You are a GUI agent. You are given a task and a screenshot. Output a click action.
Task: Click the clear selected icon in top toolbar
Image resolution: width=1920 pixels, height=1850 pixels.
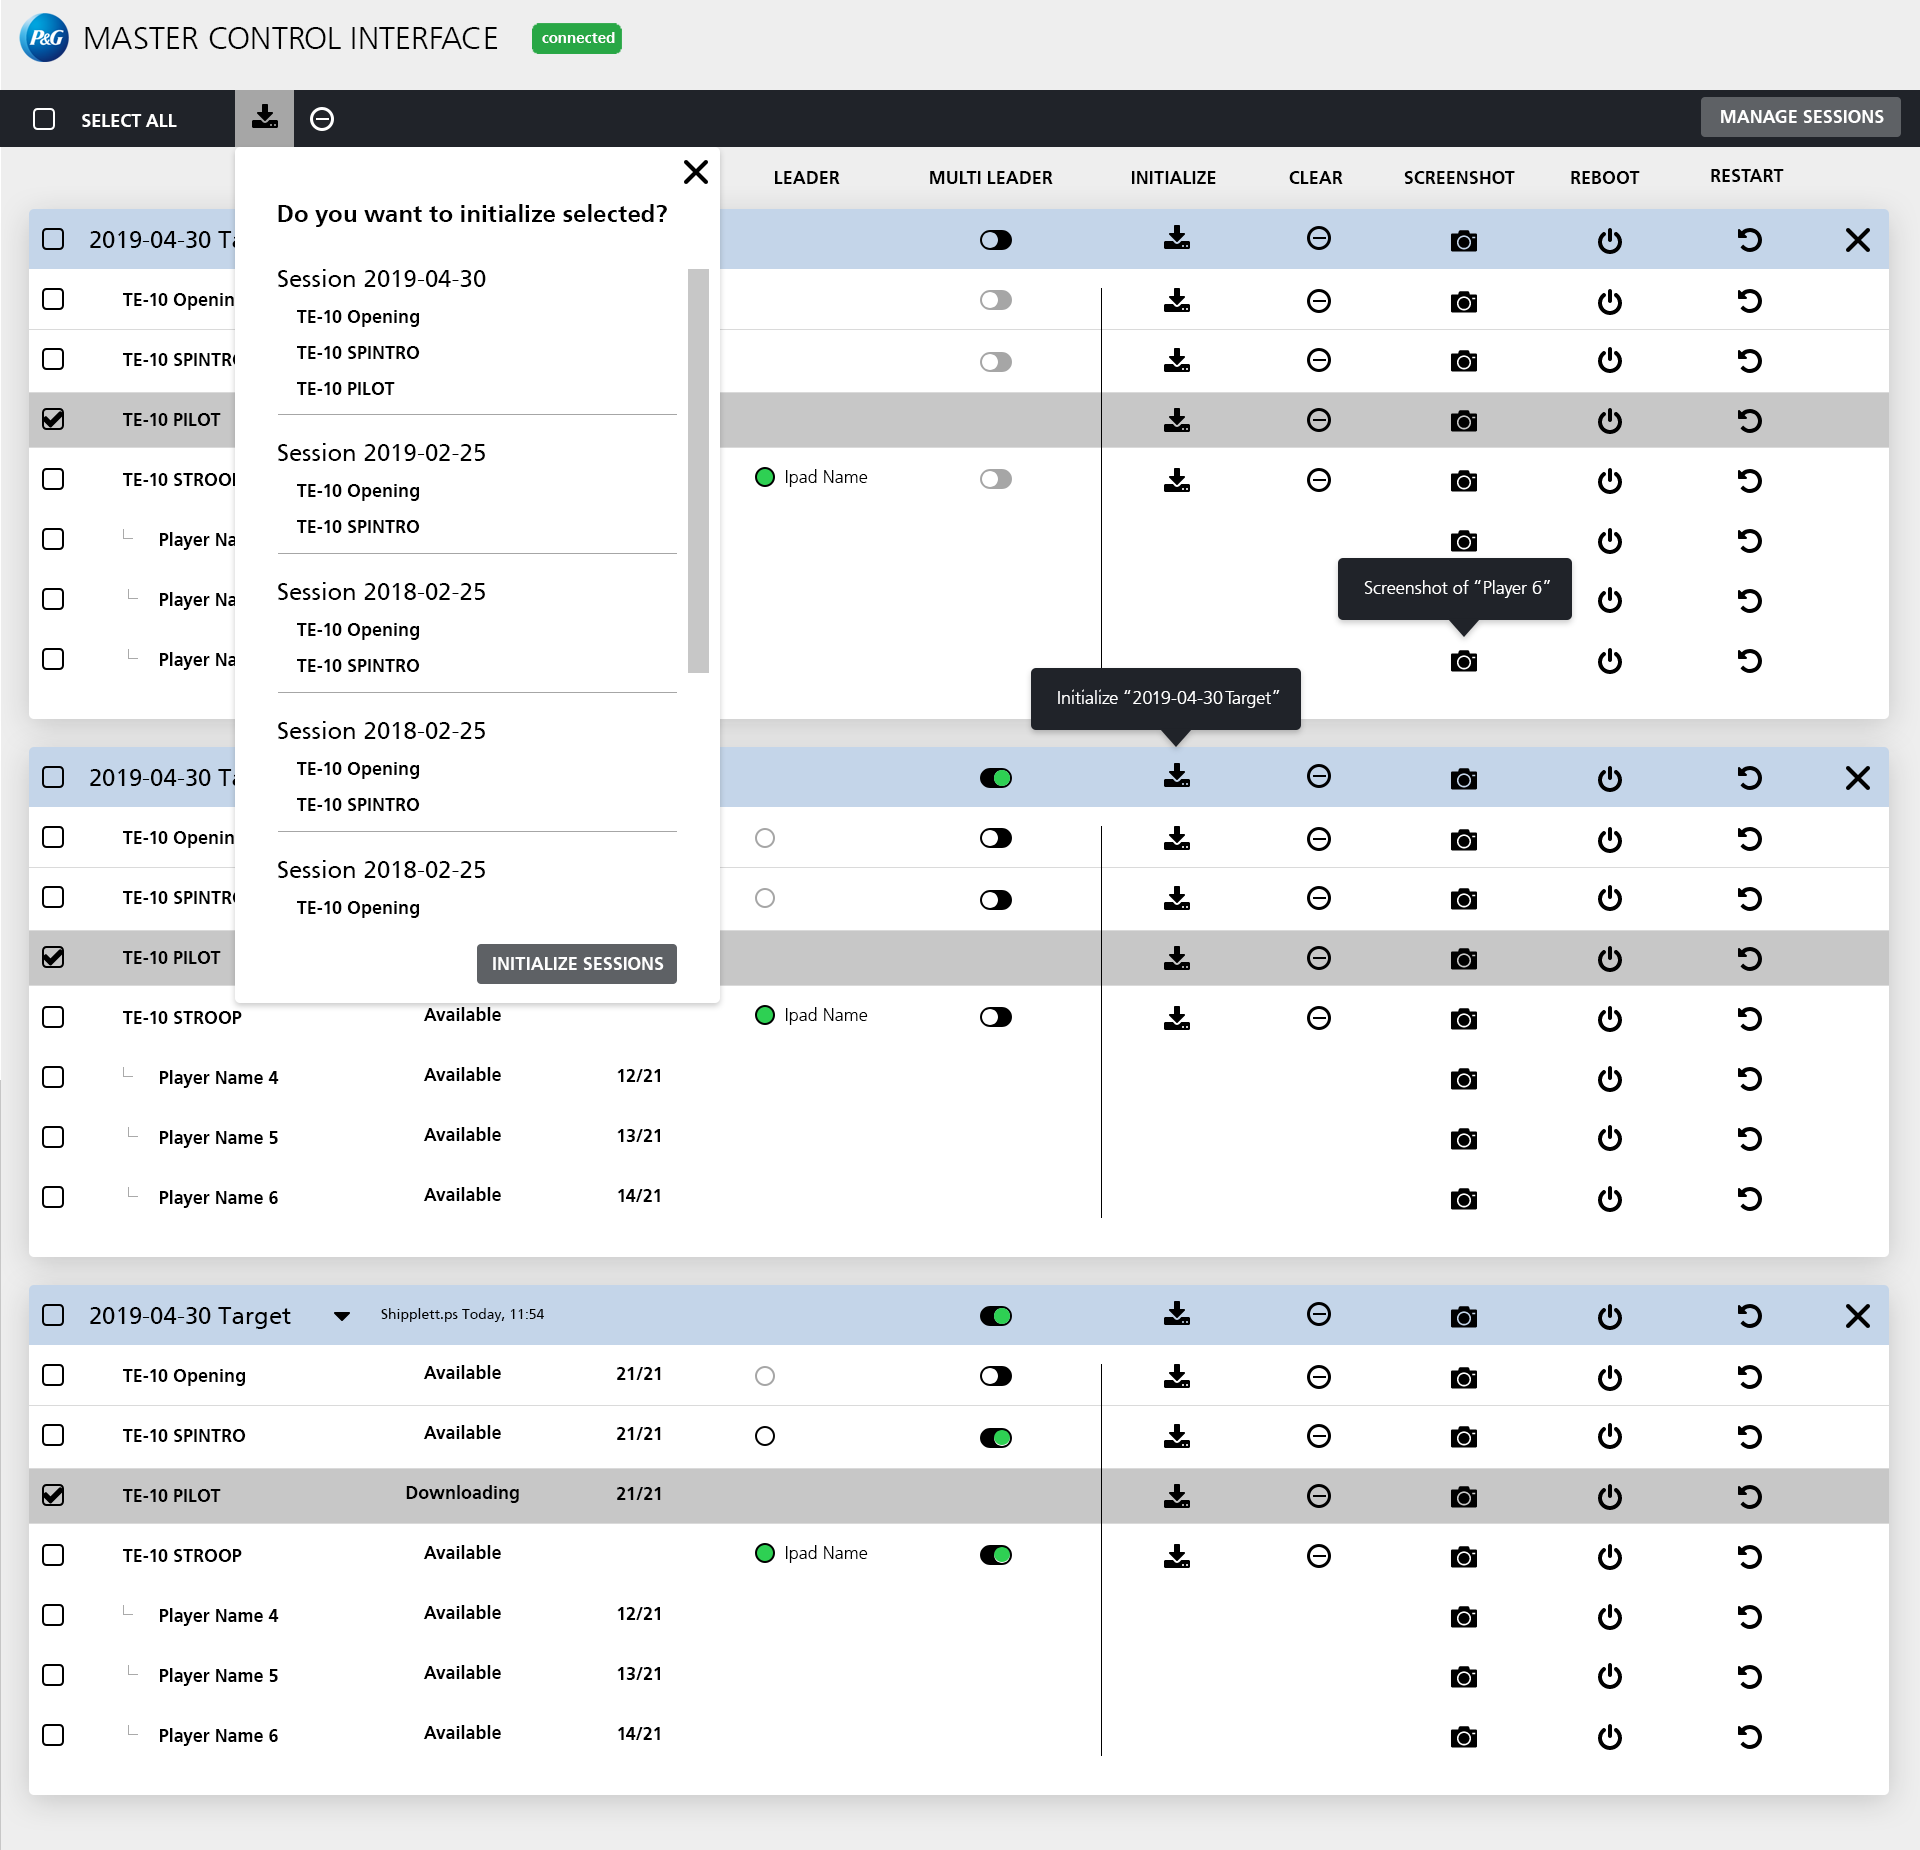coord(322,119)
